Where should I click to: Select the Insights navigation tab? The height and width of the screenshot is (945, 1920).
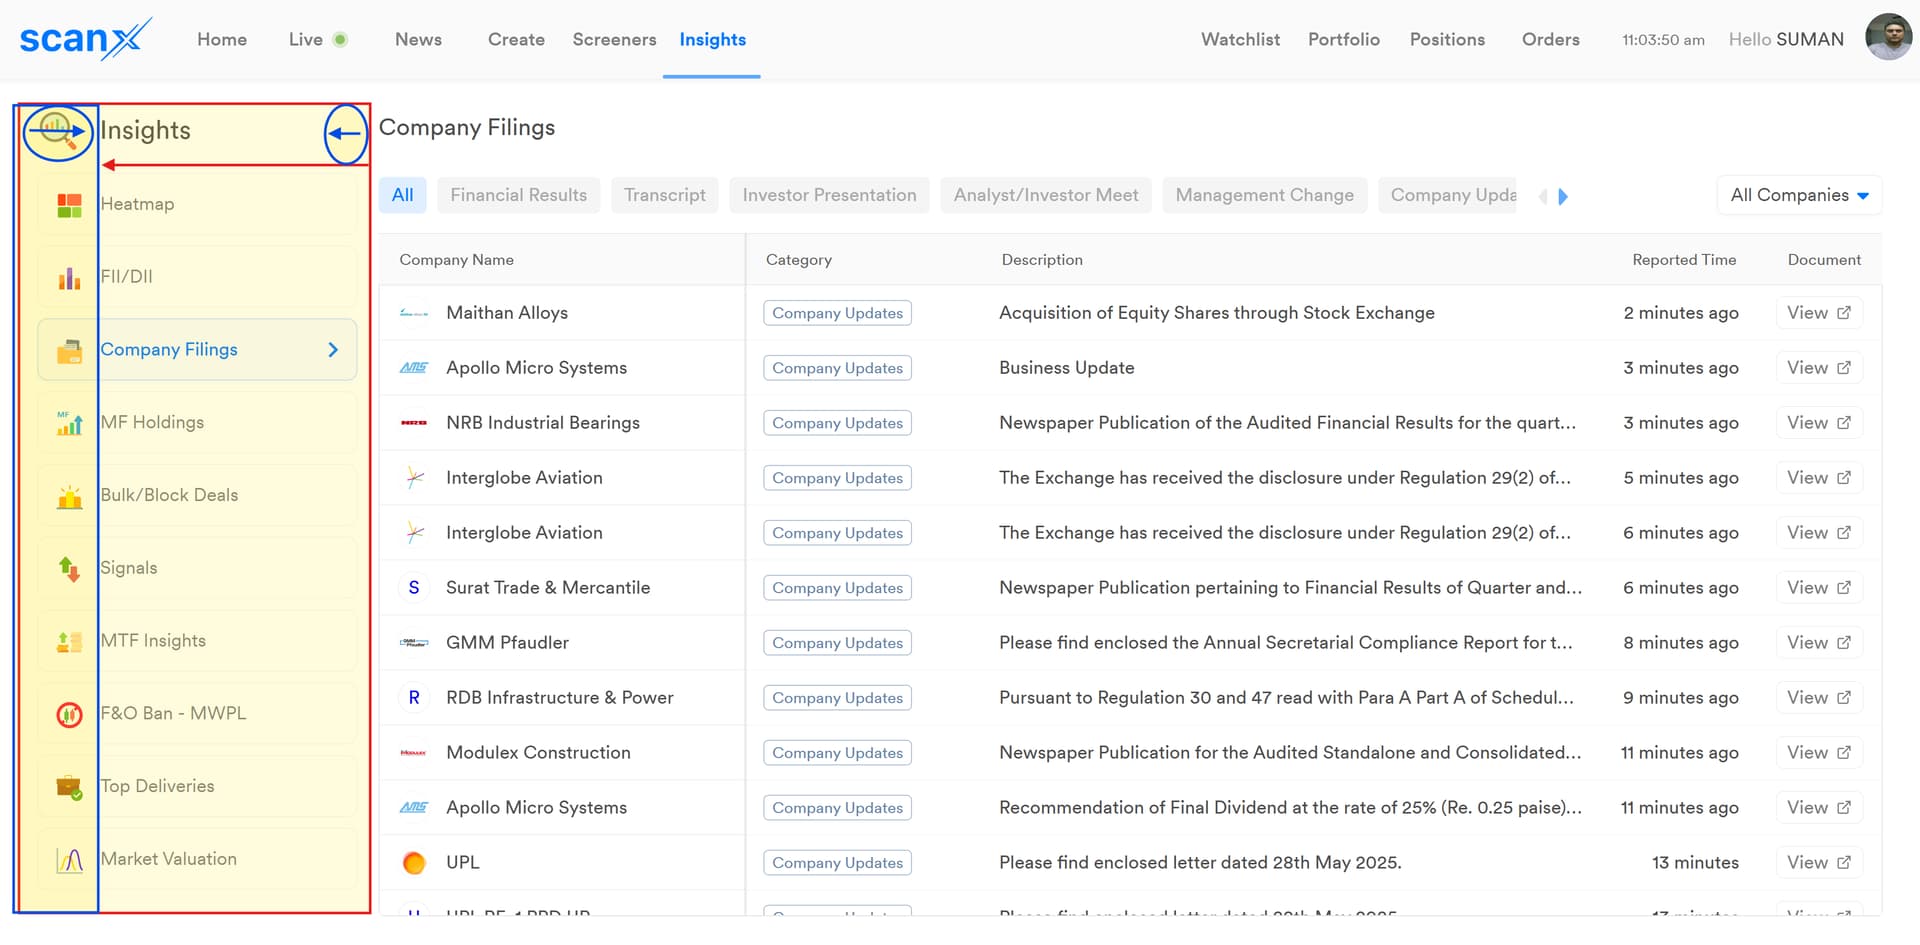click(712, 39)
